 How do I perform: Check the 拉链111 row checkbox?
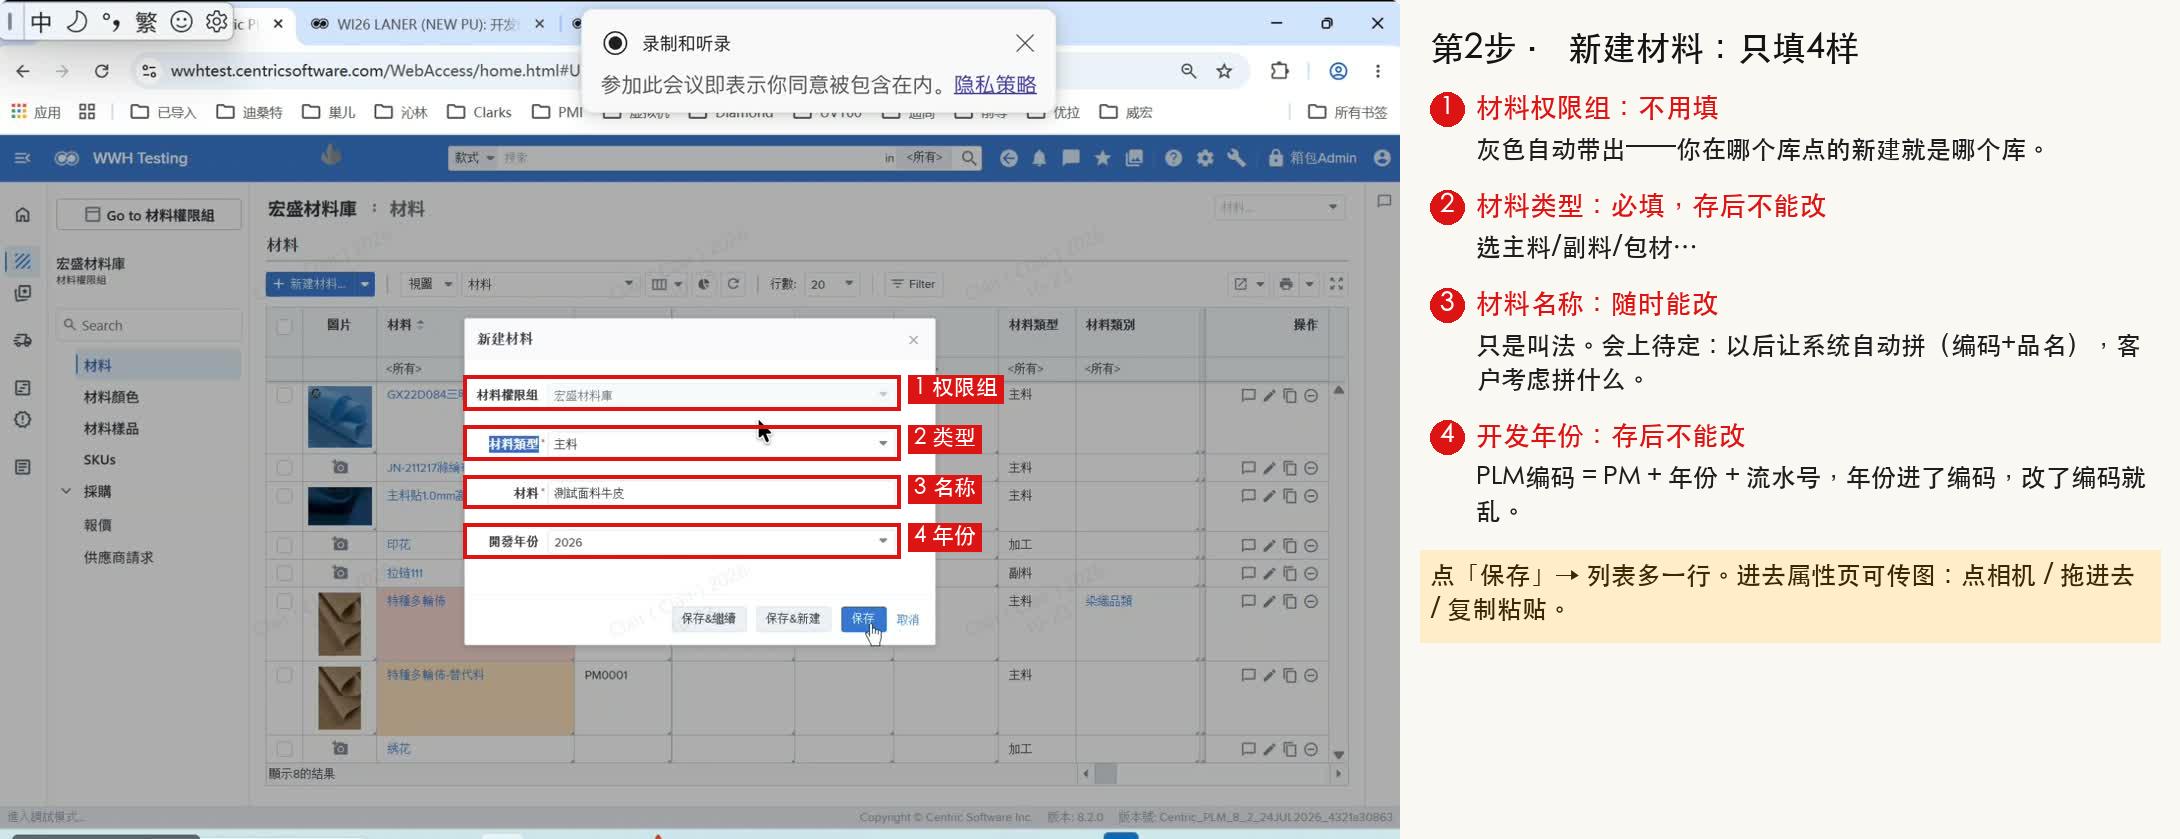click(284, 573)
